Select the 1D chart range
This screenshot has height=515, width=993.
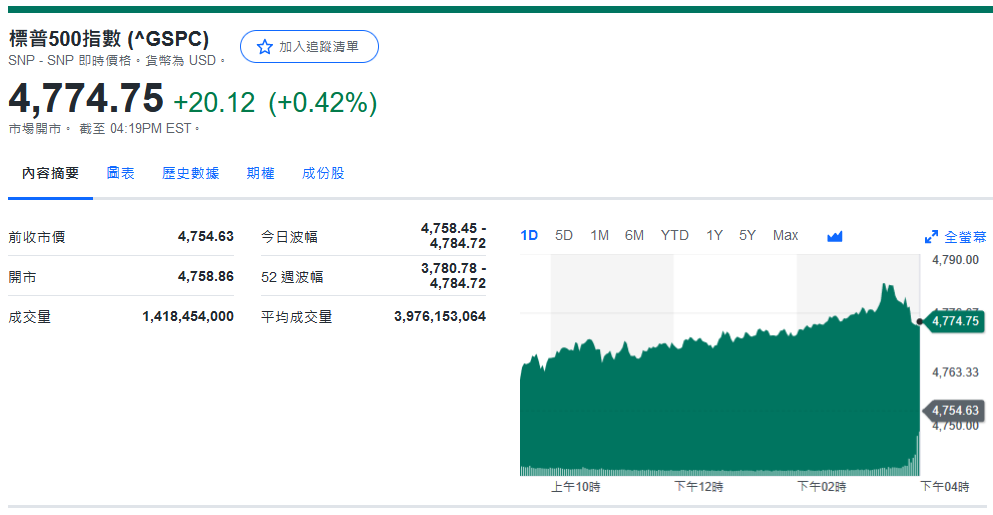point(529,235)
